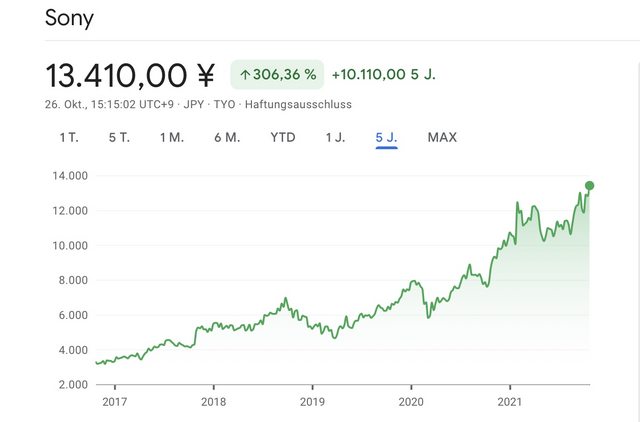Click the green current price dot
Screen dimensions: 640x422
click(589, 186)
